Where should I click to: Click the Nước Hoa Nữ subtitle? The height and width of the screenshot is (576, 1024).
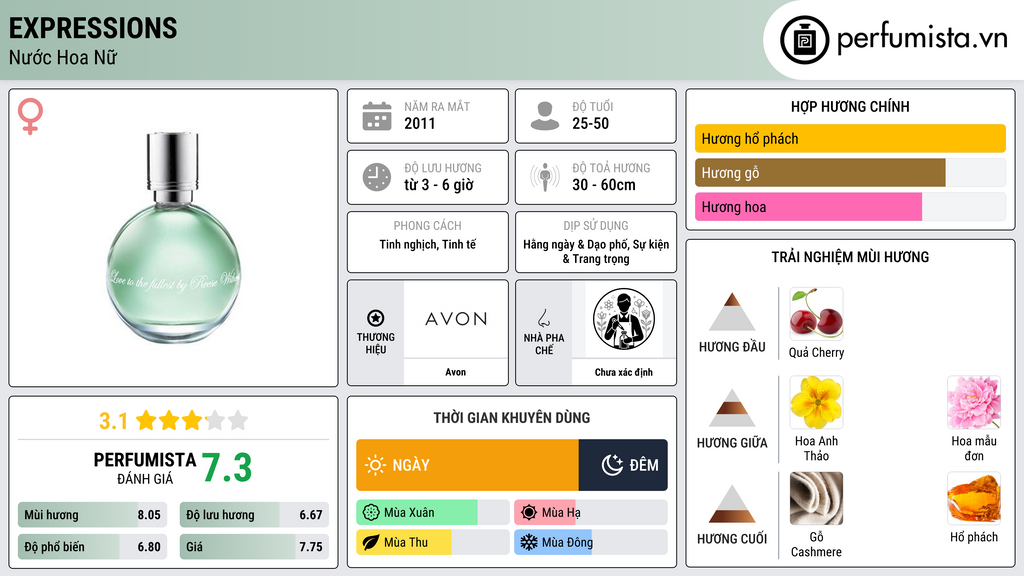[63, 57]
